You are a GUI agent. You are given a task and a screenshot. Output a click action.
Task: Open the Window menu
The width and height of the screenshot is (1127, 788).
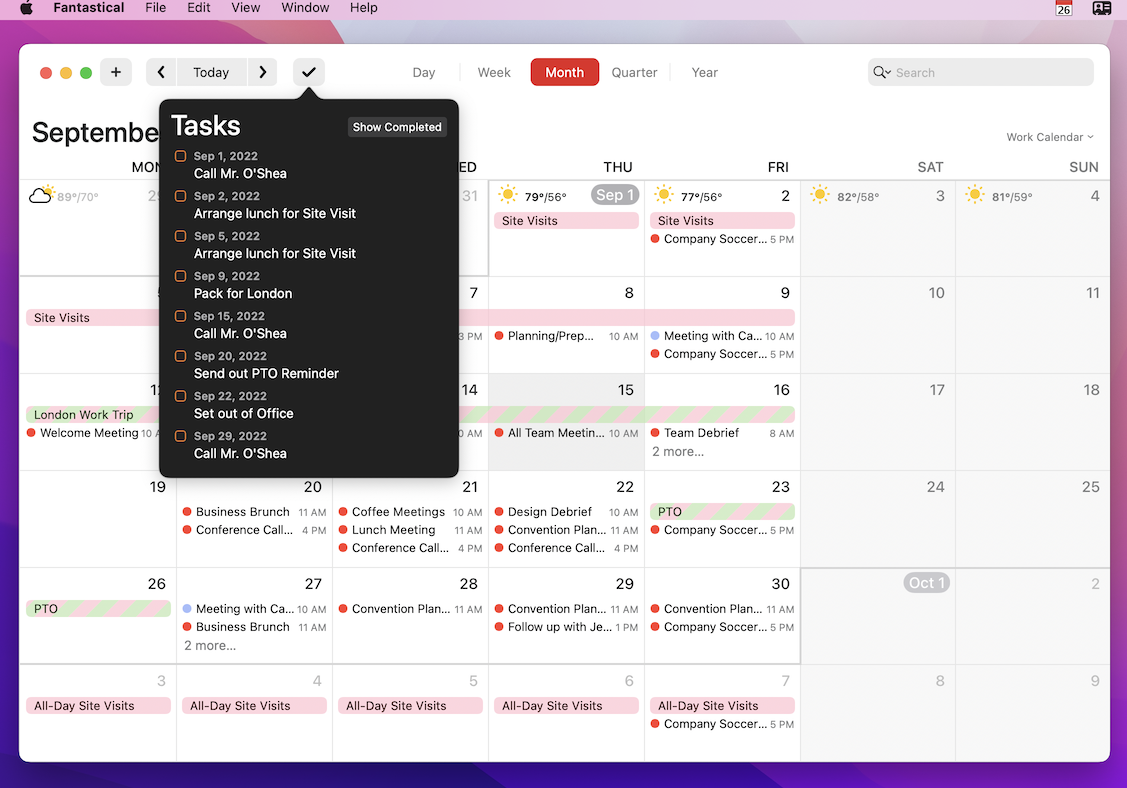click(x=305, y=8)
